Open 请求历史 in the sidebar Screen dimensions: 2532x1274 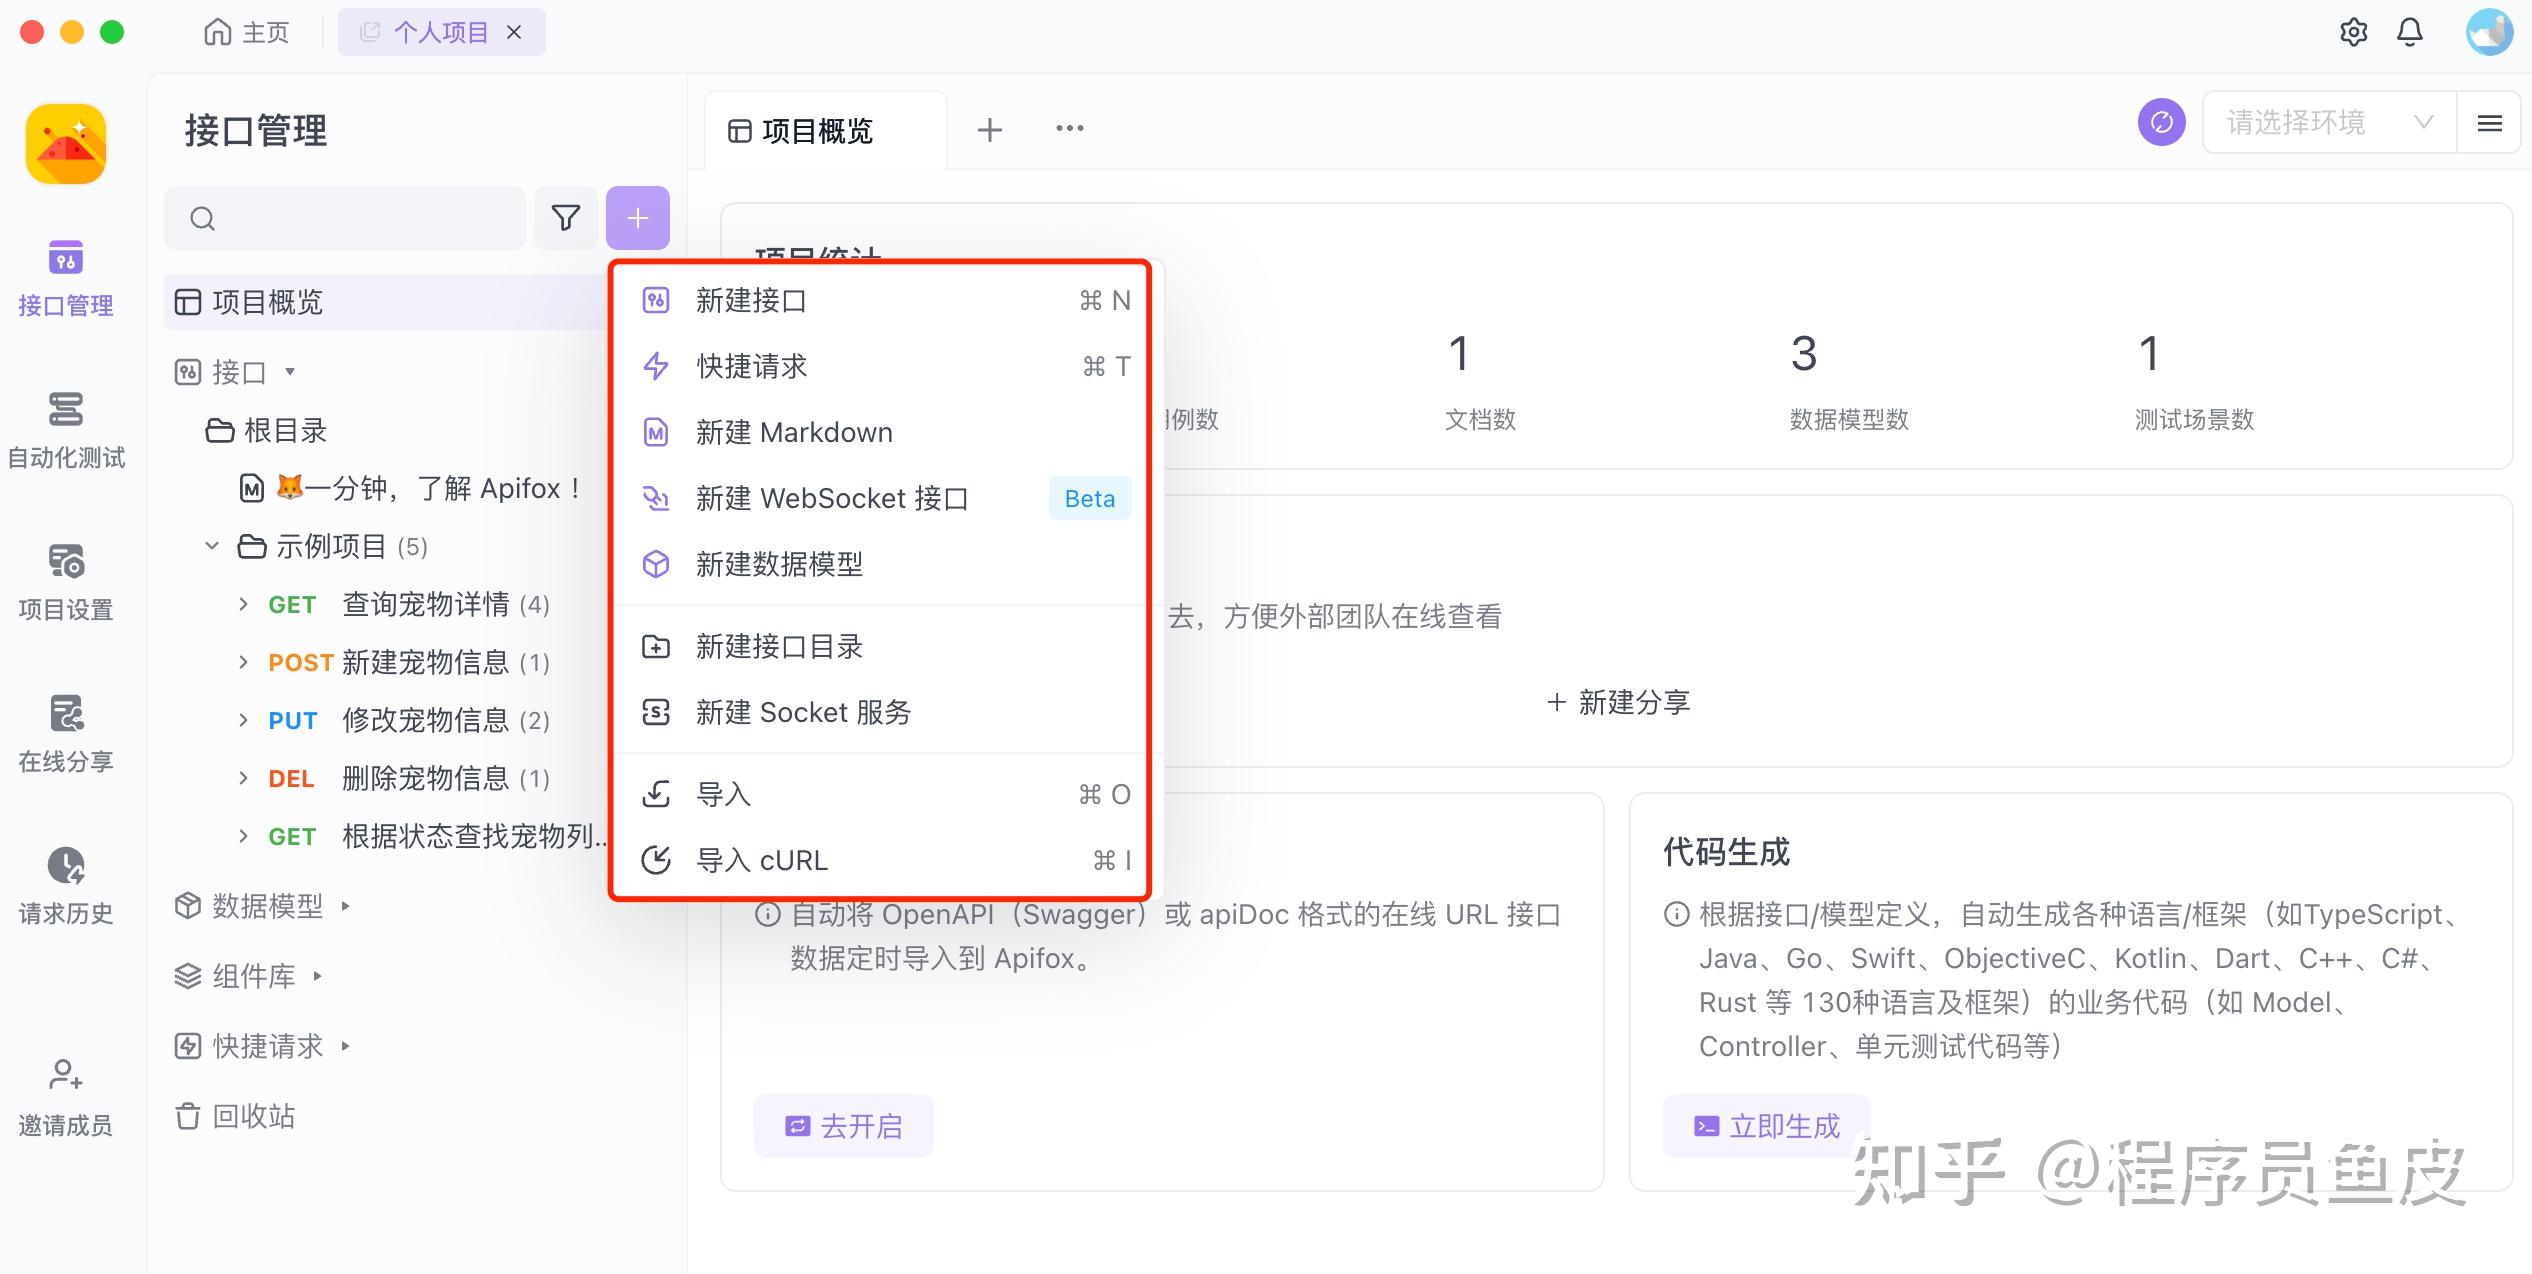[x=66, y=886]
